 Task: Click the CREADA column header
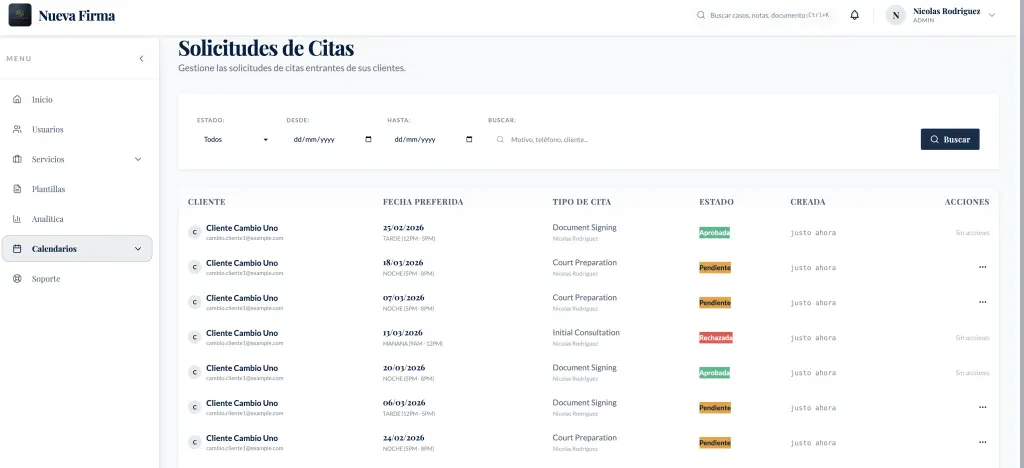click(x=808, y=202)
